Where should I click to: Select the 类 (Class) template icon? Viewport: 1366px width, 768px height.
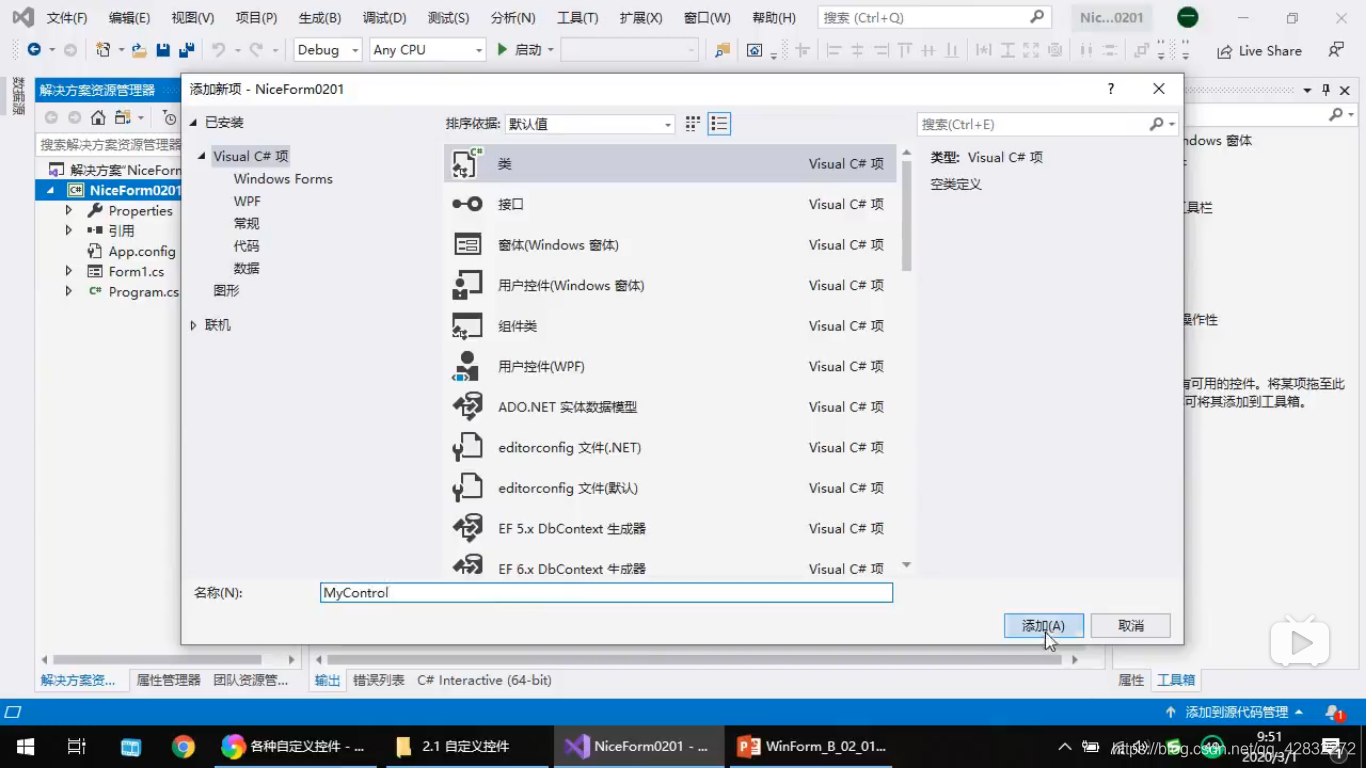[x=467, y=163]
